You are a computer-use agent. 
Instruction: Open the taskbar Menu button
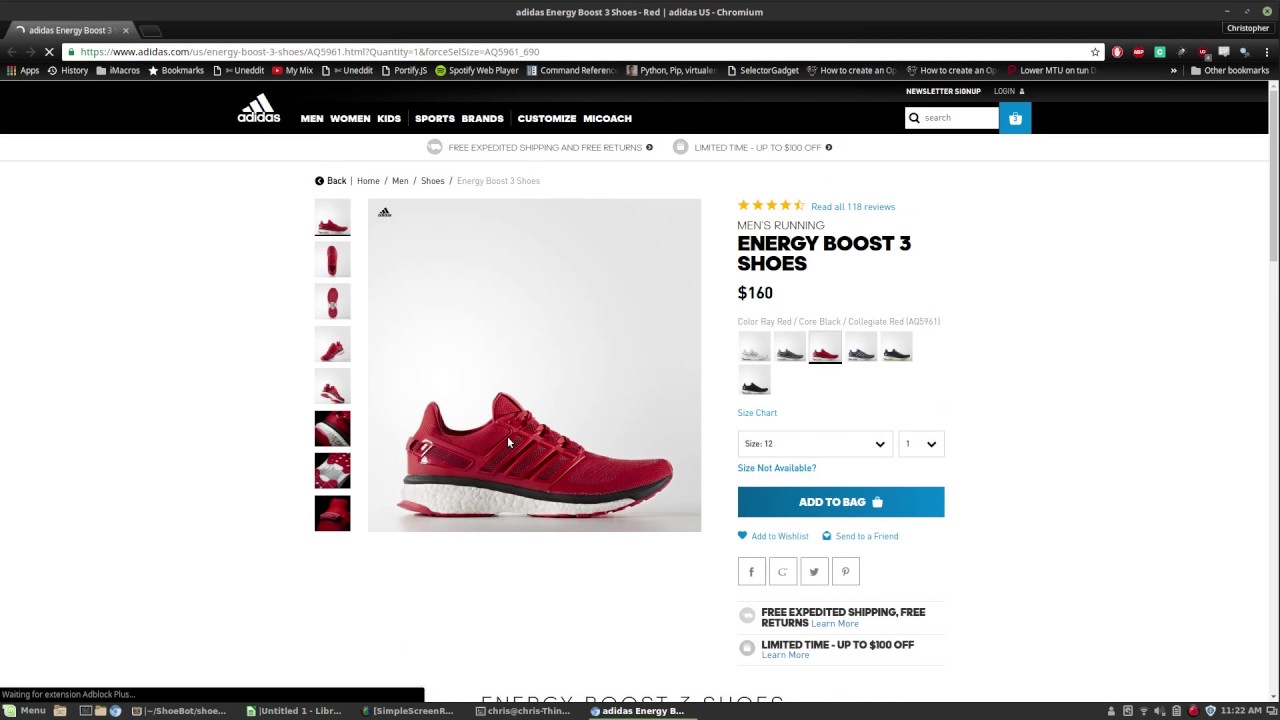[x=25, y=711]
